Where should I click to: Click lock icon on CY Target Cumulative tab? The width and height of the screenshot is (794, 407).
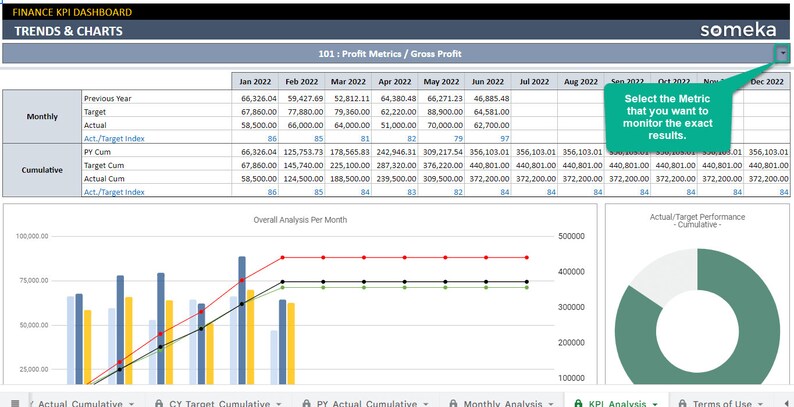(159, 403)
